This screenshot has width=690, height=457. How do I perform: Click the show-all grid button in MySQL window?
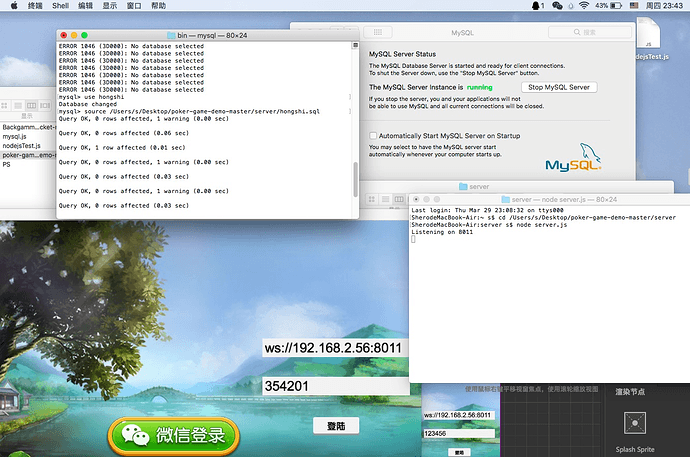(x=378, y=32)
